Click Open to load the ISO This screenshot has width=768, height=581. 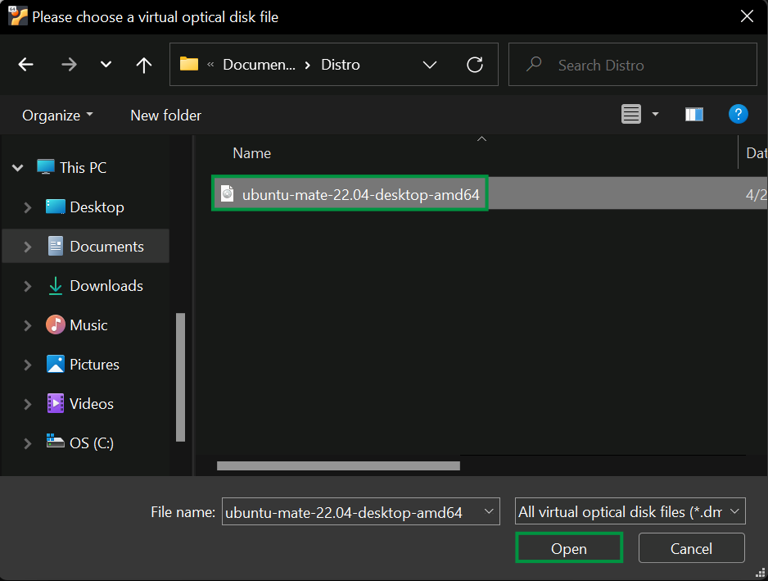pos(569,548)
